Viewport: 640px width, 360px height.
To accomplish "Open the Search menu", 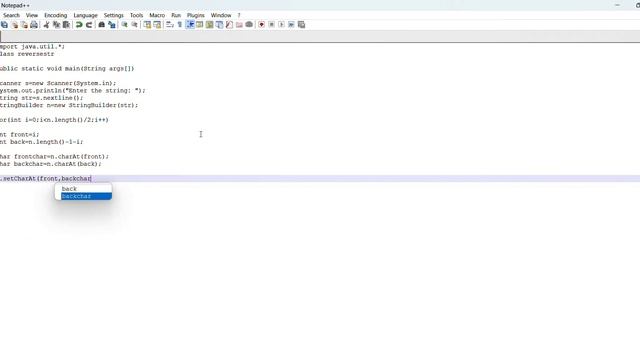I will (x=11, y=15).
